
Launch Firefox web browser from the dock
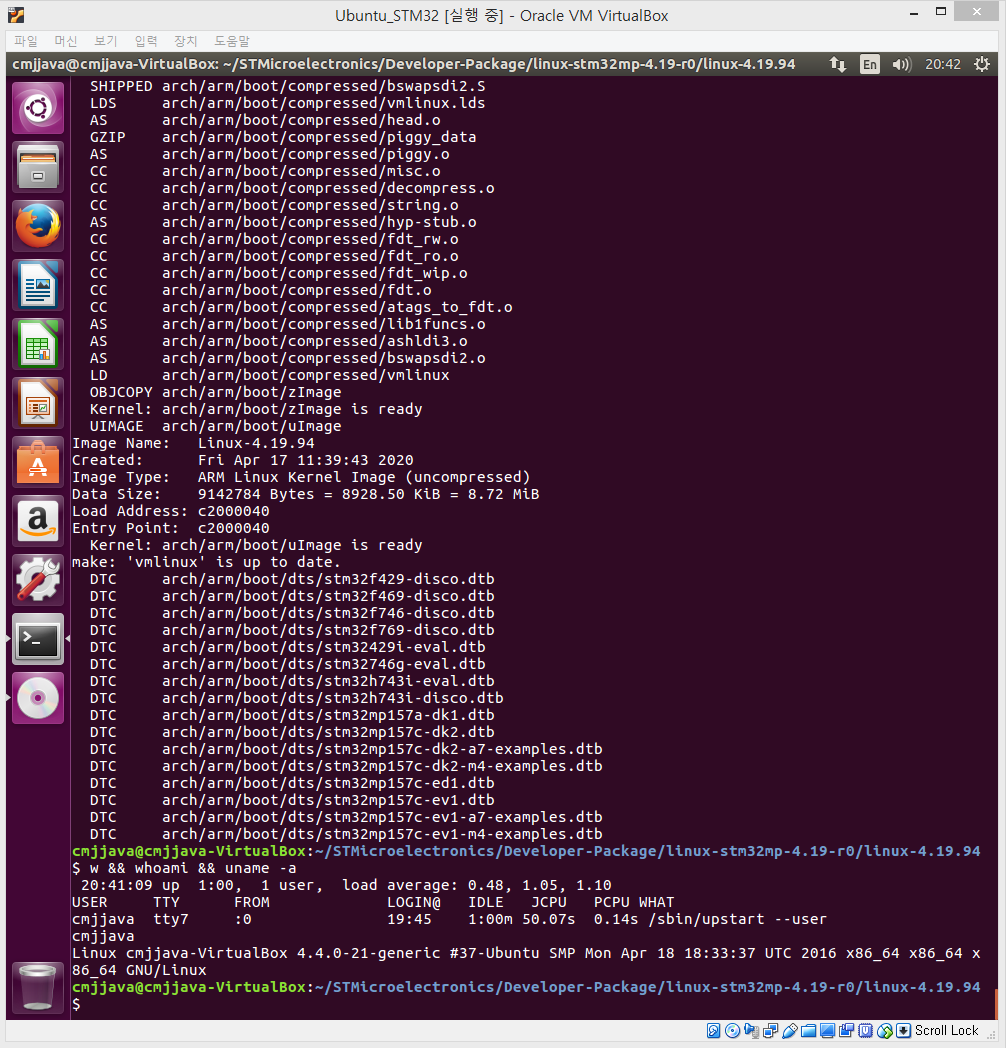(38, 226)
